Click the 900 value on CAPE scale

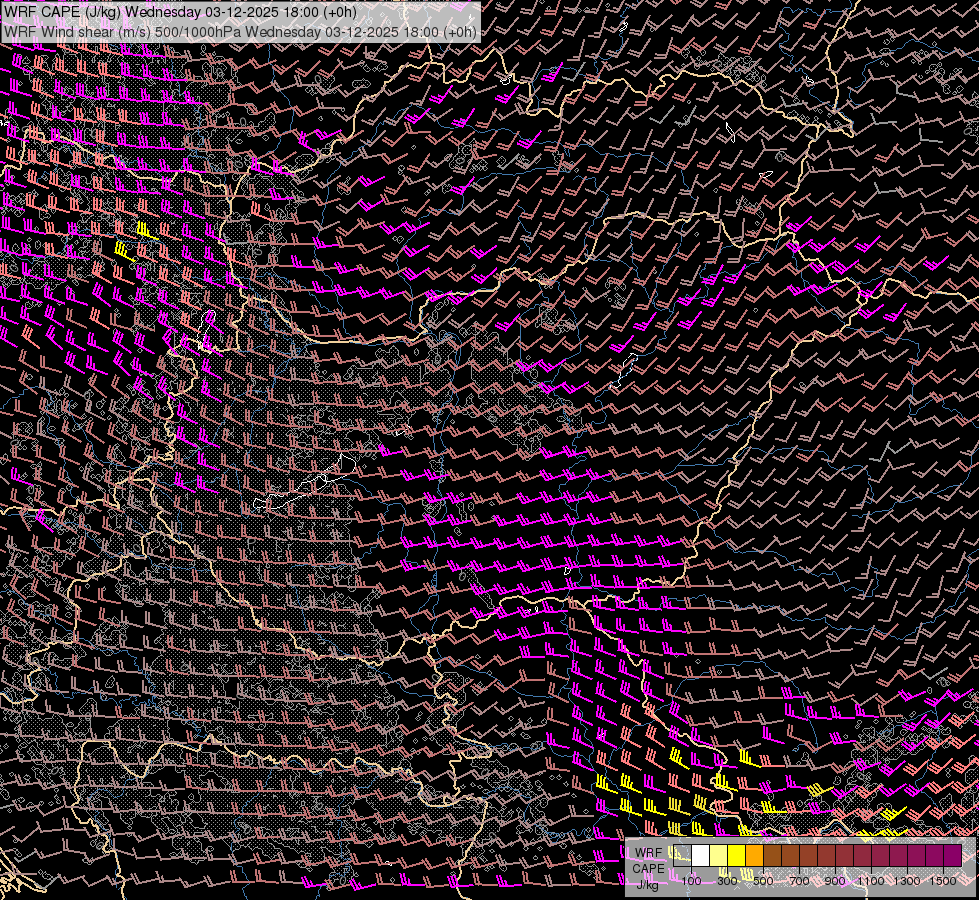pos(835,880)
